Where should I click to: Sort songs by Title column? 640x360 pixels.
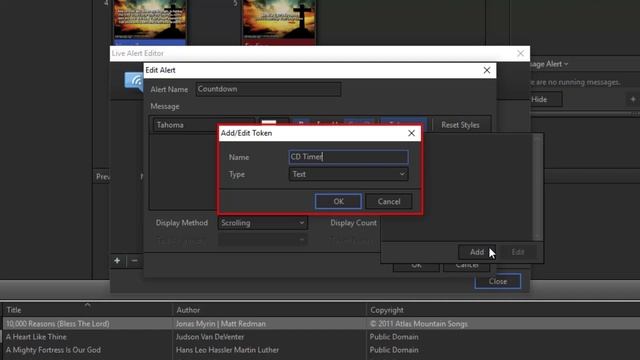coord(87,310)
